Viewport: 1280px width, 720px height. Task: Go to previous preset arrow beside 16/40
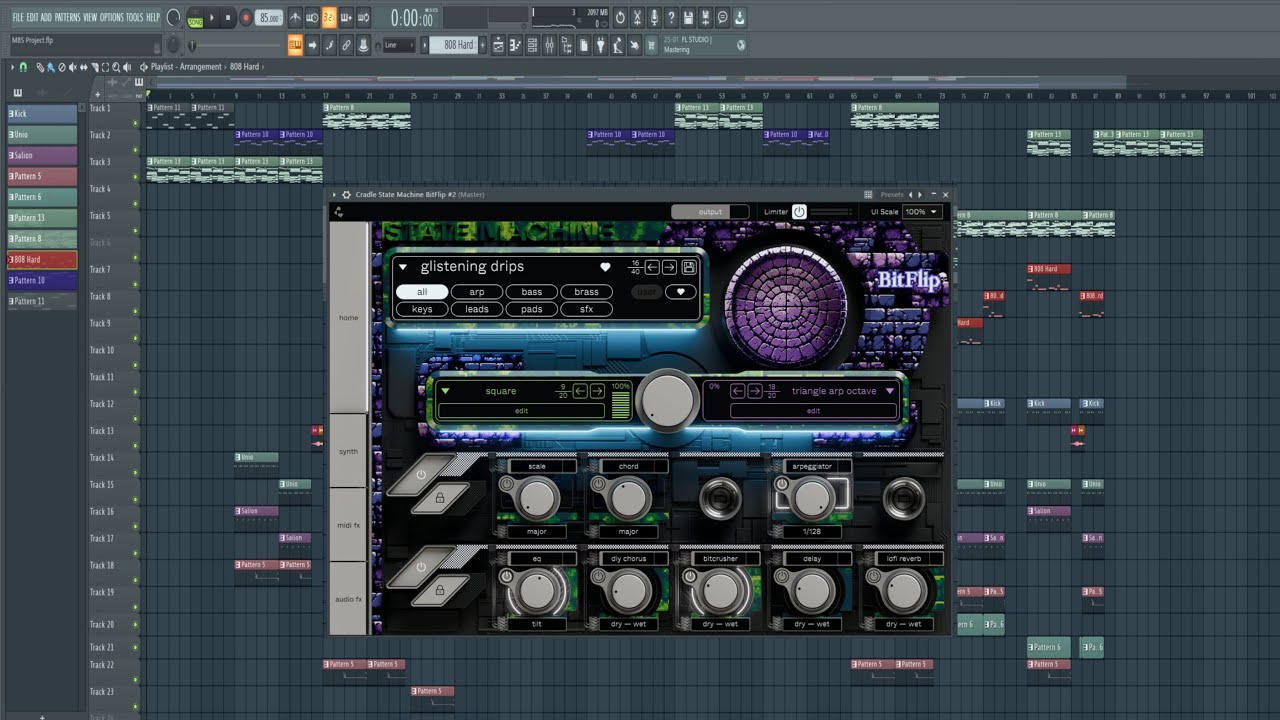[x=652, y=267]
